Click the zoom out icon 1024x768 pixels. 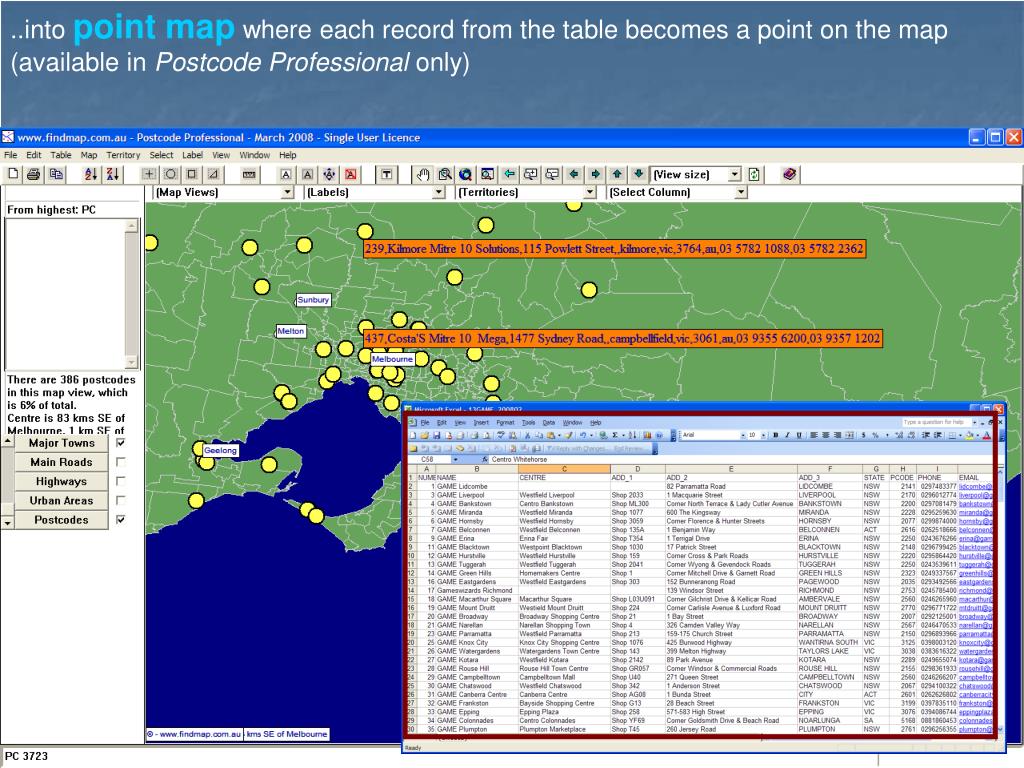pos(552,174)
